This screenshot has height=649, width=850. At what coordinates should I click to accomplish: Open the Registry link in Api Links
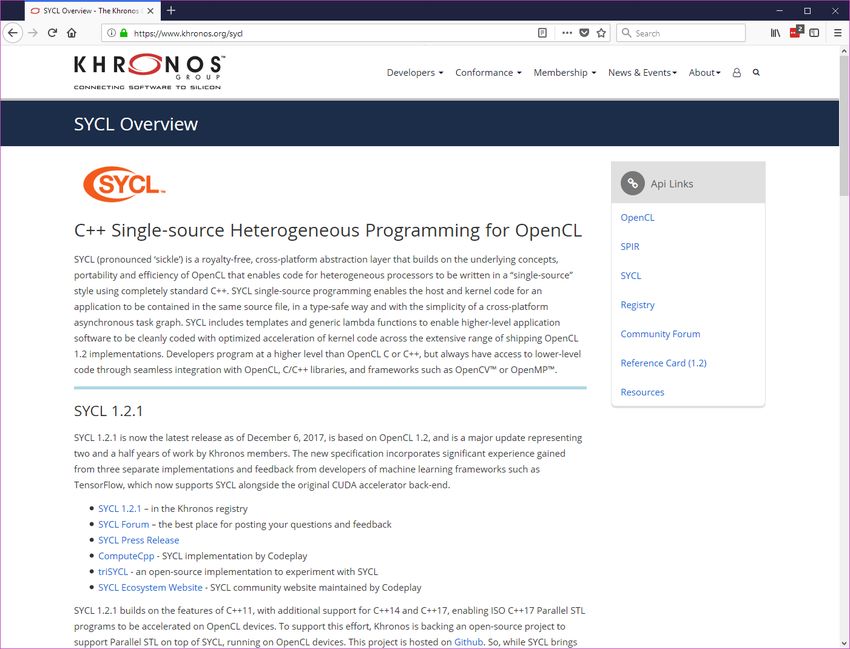pos(638,305)
